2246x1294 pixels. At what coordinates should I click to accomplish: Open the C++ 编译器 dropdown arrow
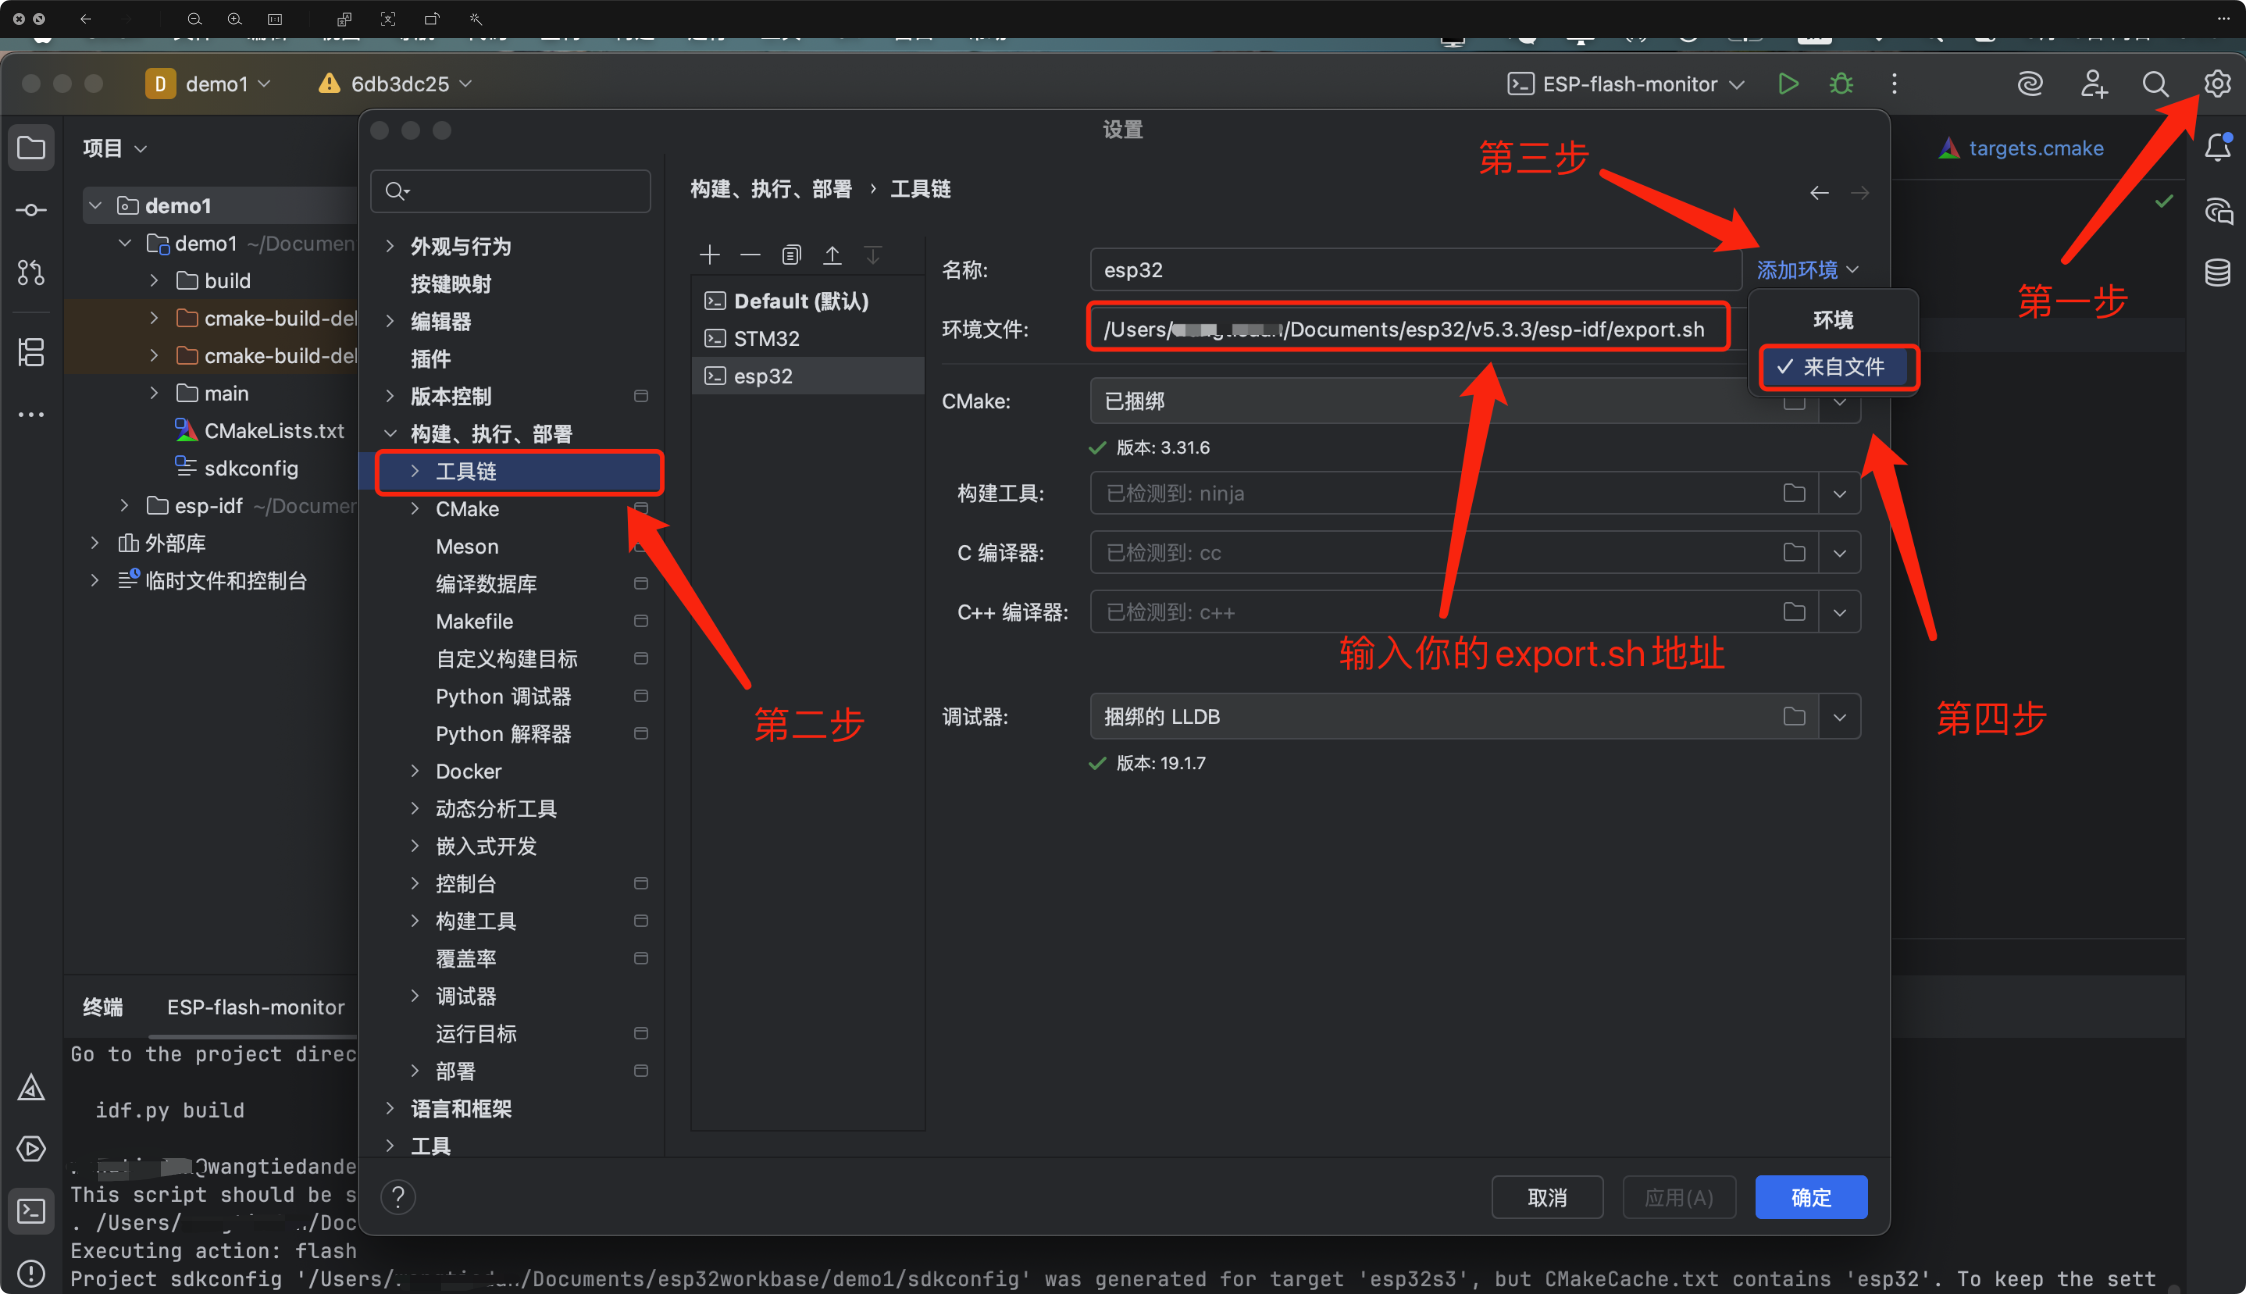click(x=1839, y=612)
